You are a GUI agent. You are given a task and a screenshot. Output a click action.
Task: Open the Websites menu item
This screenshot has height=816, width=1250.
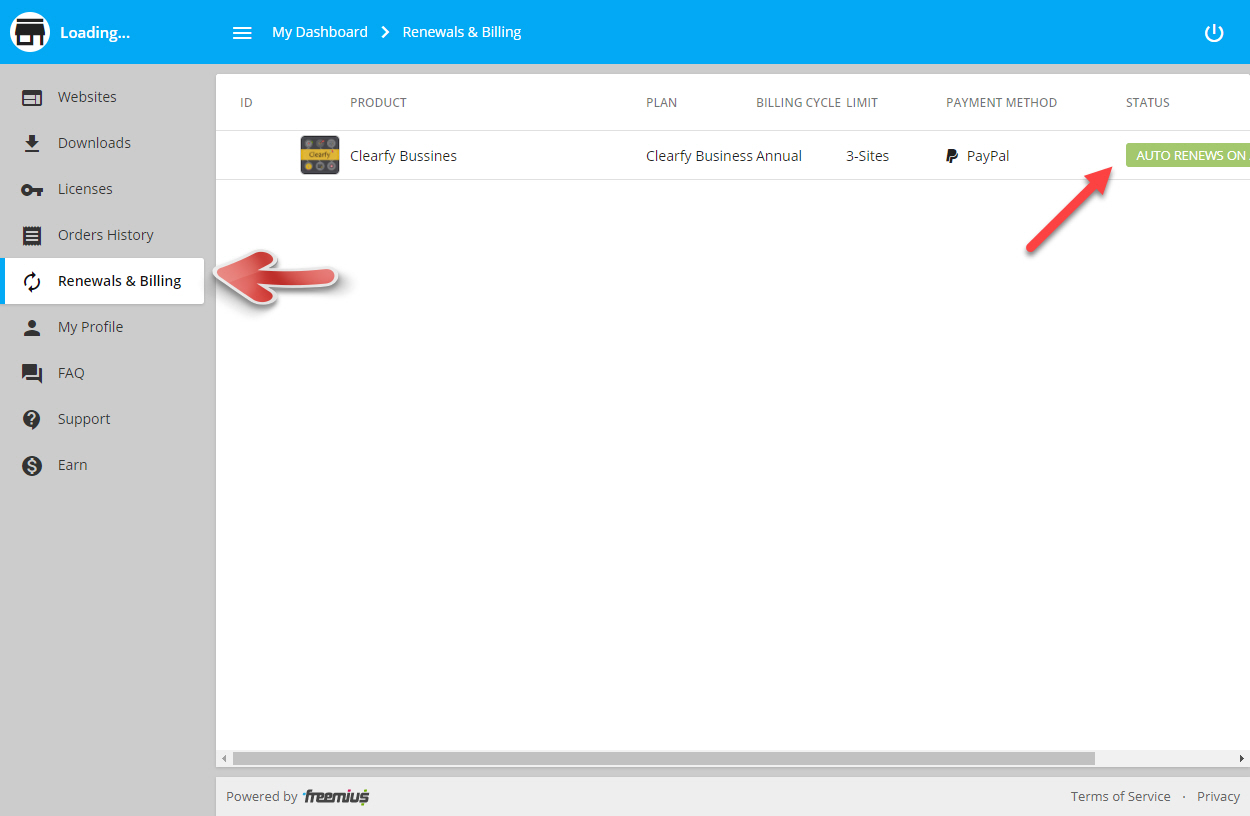pos(102,97)
